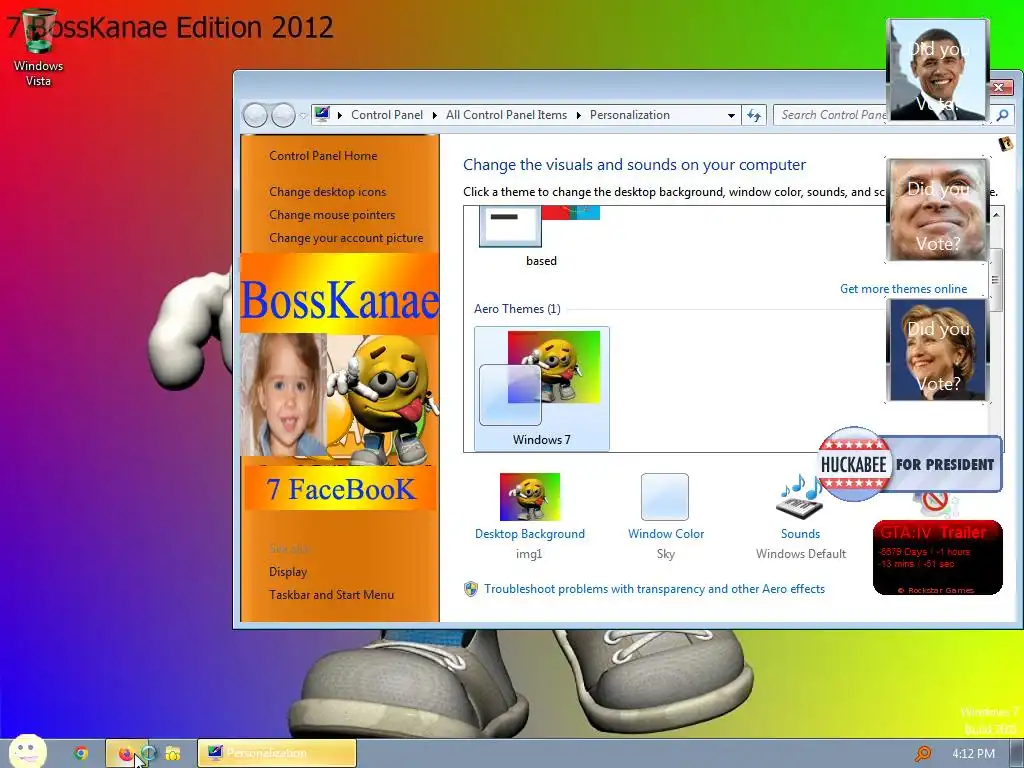This screenshot has height=768, width=1024.
Task: Select the Personalization taskbar button
Action: [277, 754]
